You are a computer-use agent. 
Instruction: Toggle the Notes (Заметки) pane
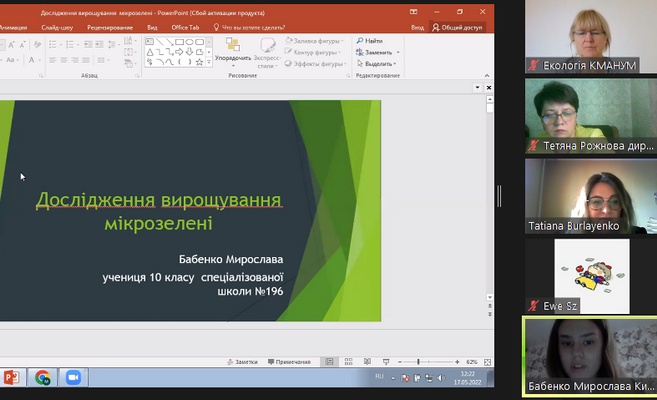pyautogui.click(x=242, y=362)
